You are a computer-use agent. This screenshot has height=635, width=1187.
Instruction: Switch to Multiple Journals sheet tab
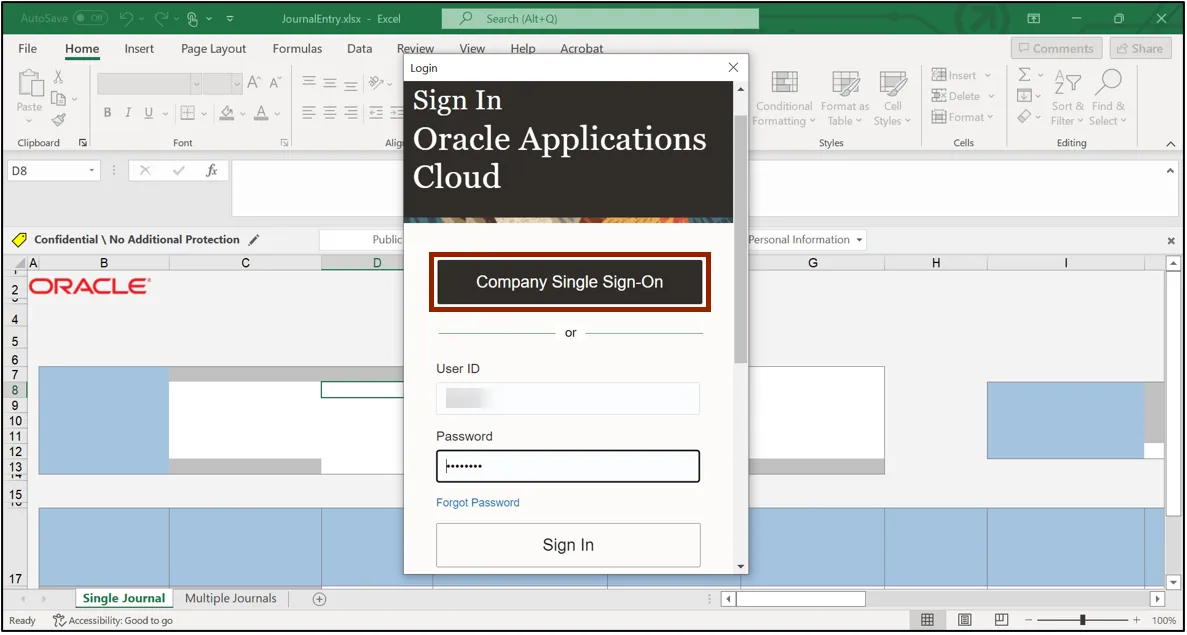click(x=229, y=598)
